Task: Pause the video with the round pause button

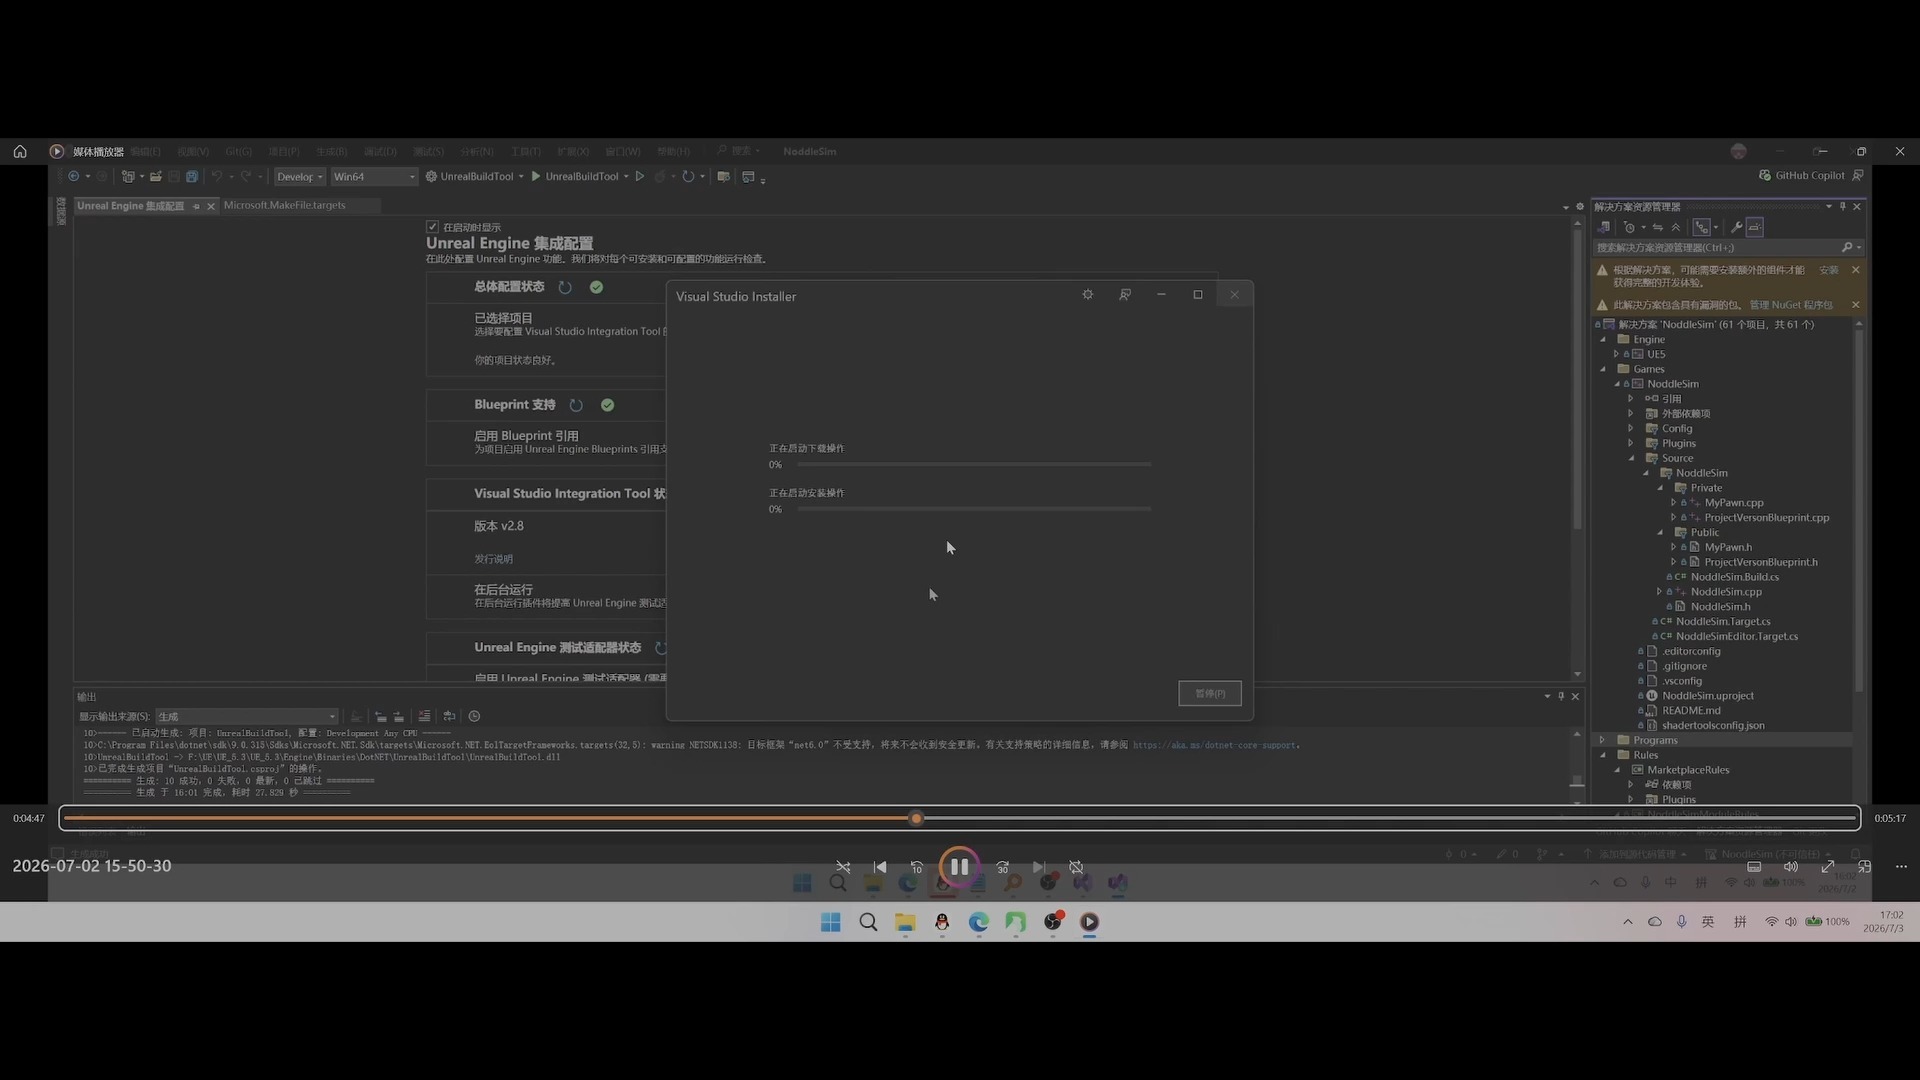Action: coord(958,867)
